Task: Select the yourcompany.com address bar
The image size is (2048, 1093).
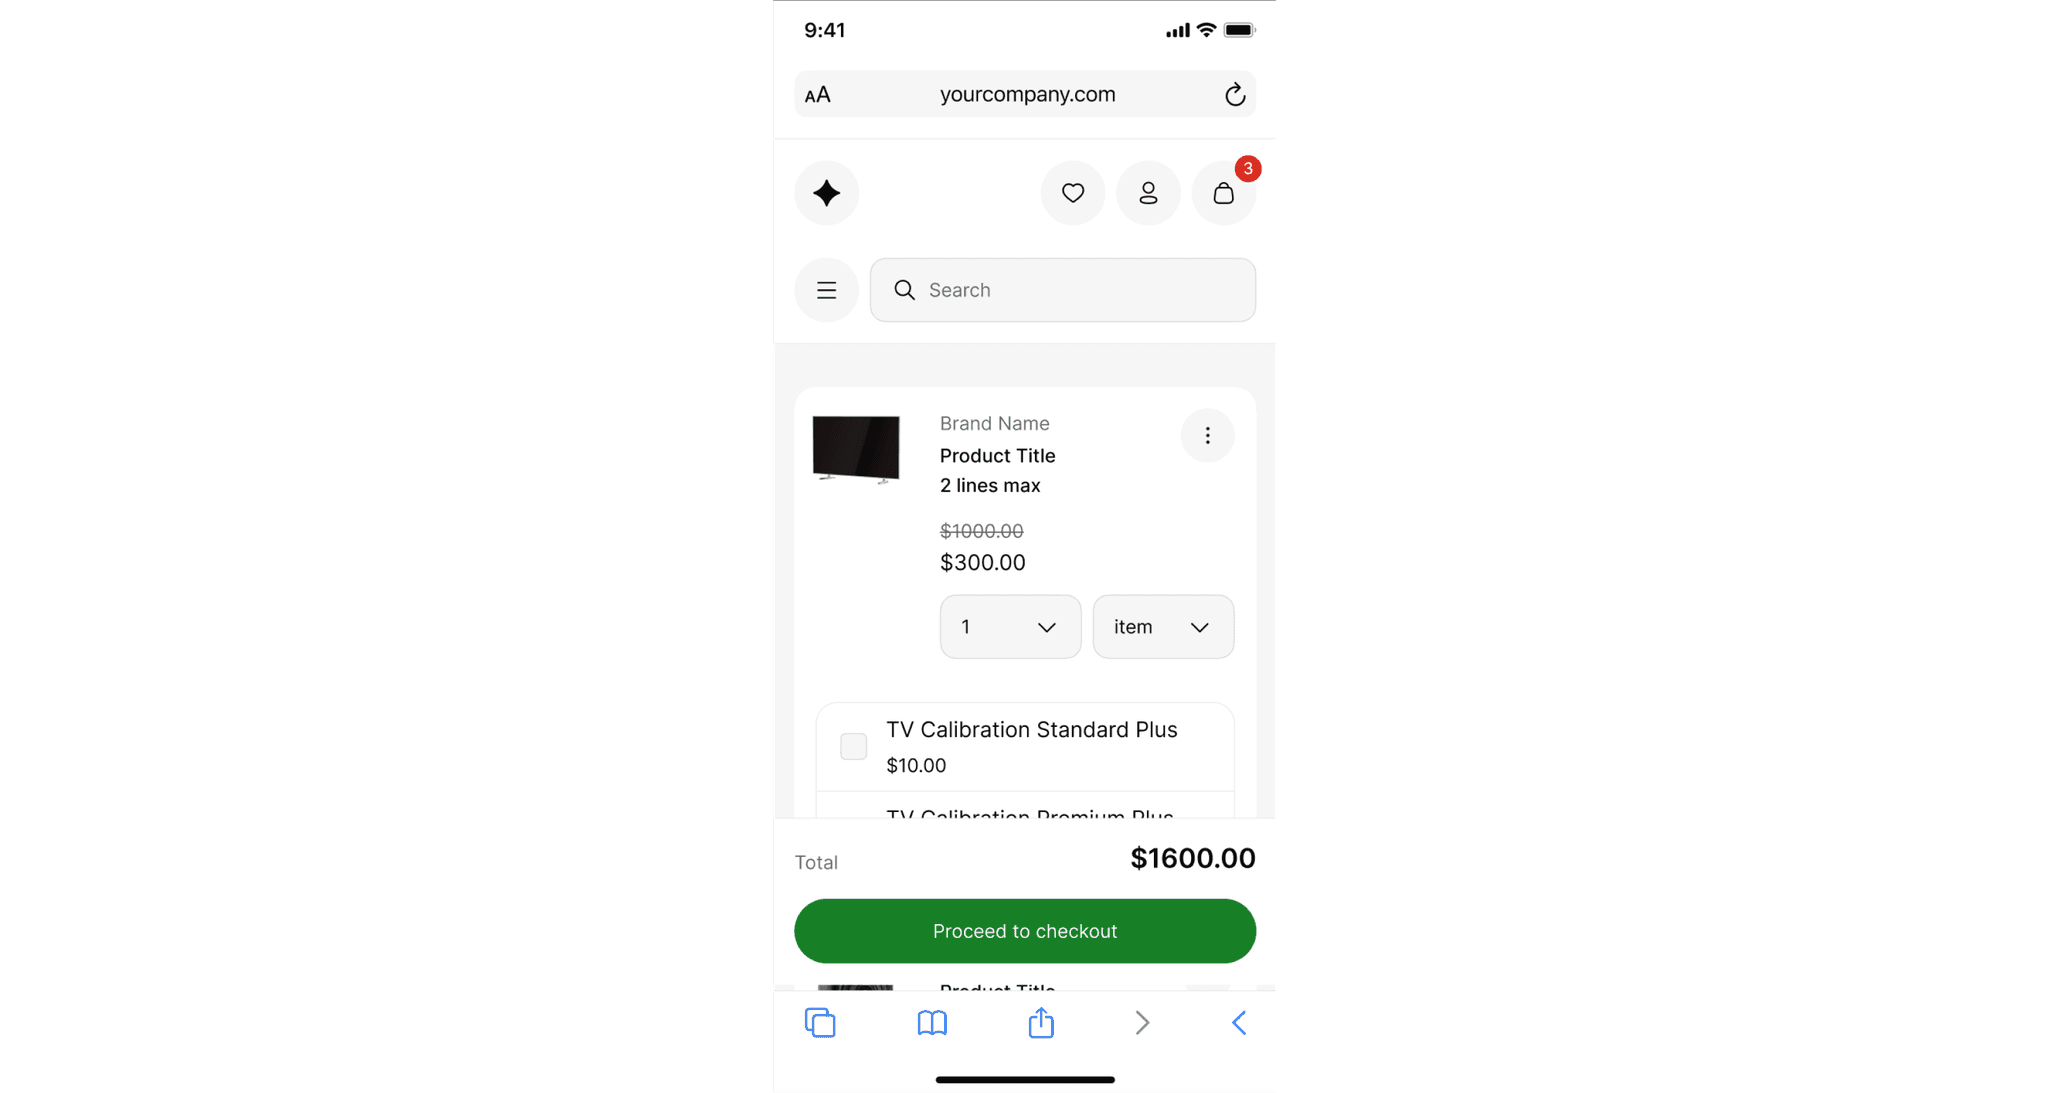Action: click(1024, 92)
